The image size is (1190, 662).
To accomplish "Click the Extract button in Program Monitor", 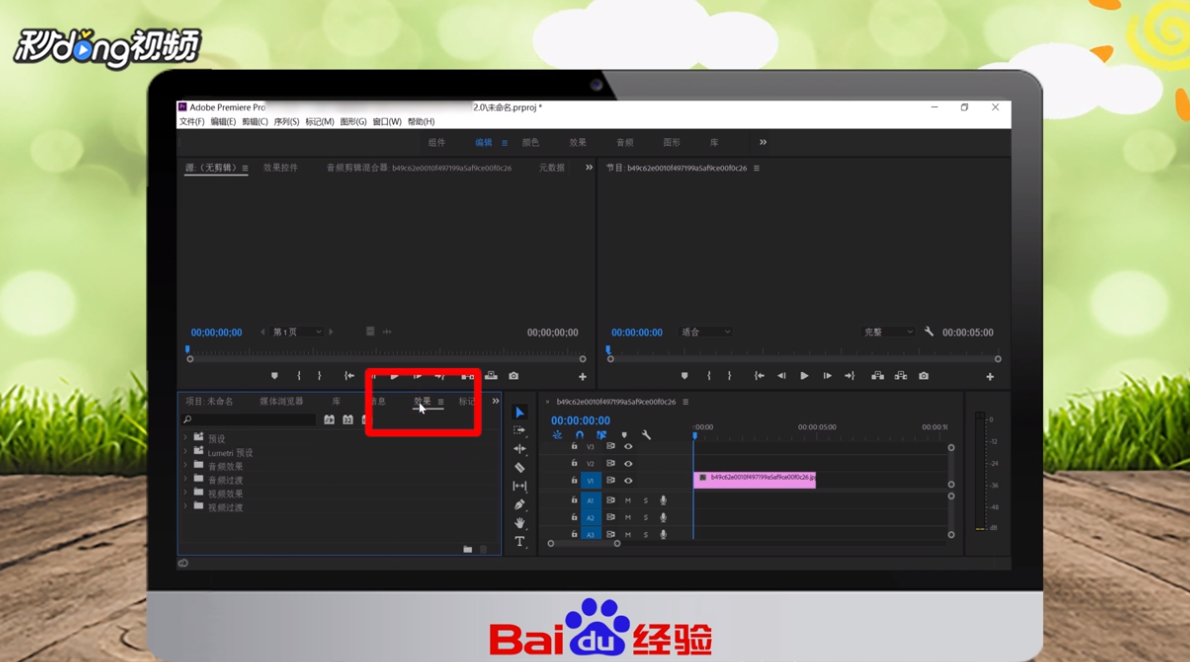I will [x=901, y=376].
